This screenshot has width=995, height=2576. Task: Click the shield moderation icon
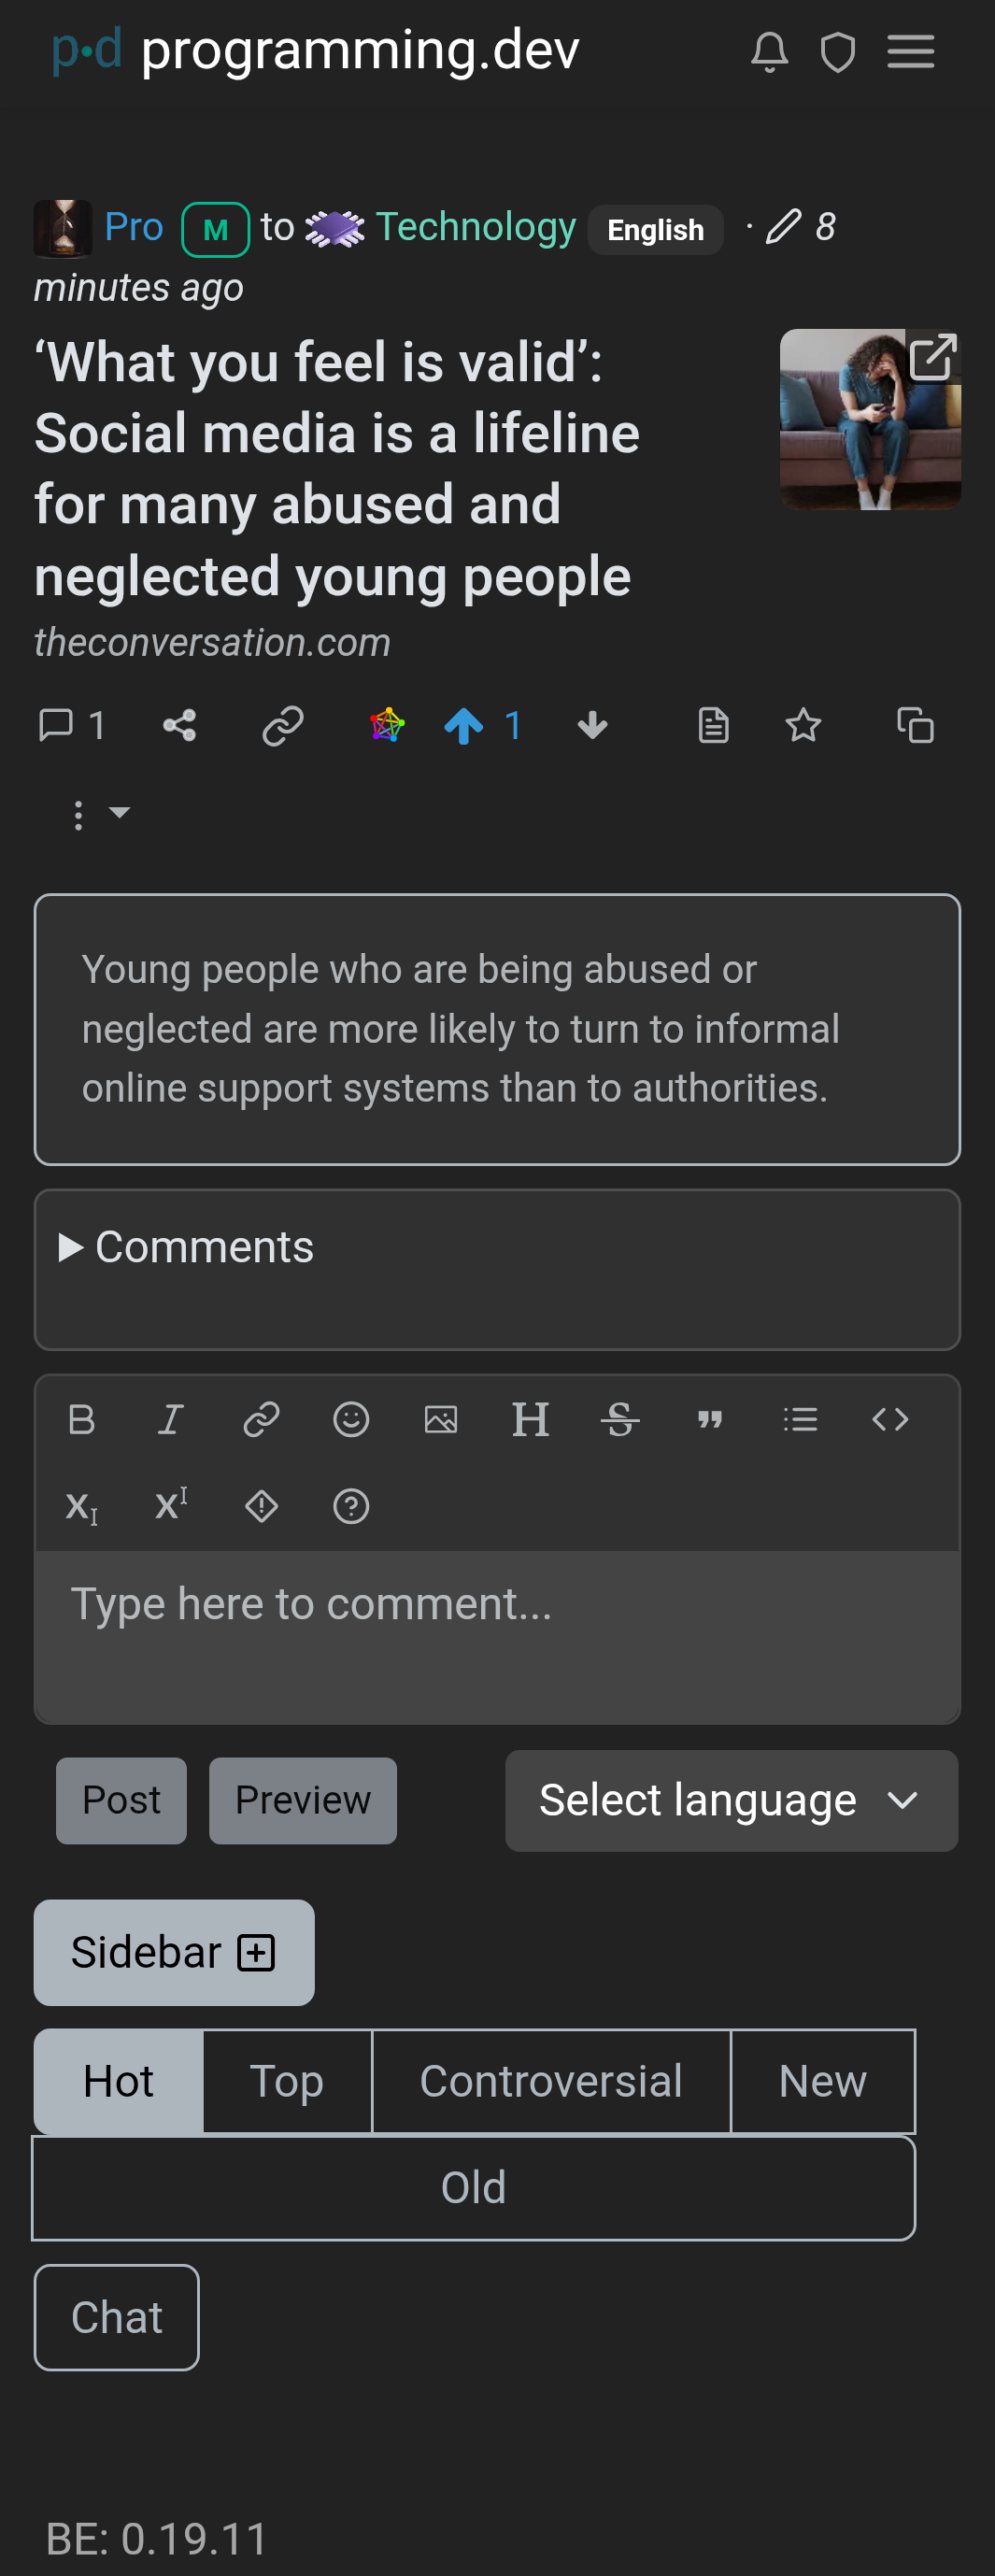coord(837,52)
